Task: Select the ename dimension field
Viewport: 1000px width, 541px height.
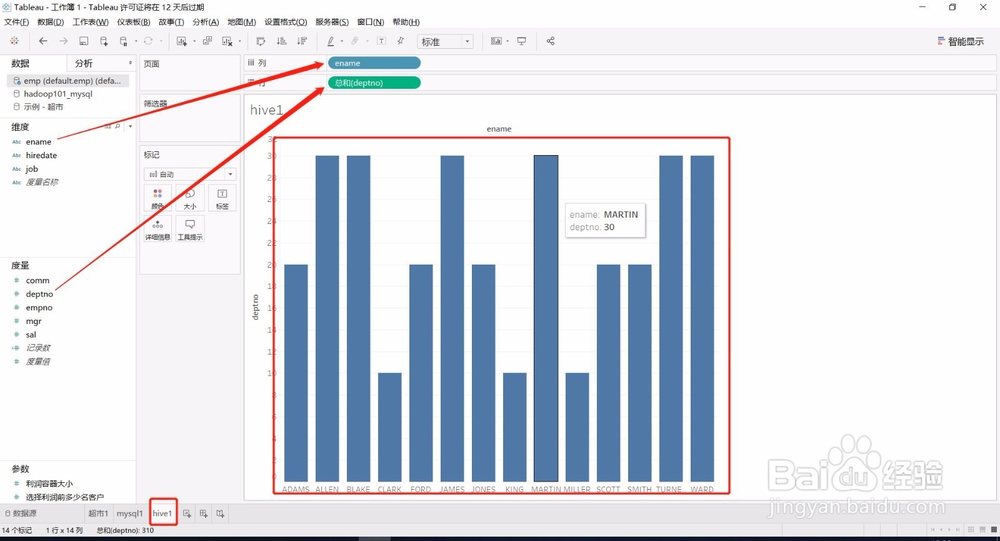Action: [38, 142]
